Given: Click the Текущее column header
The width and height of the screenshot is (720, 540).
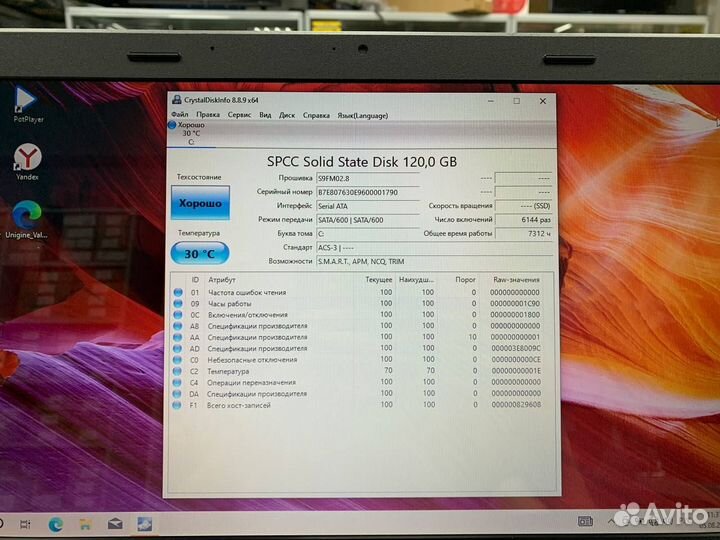Looking at the screenshot, I should pyautogui.click(x=379, y=280).
